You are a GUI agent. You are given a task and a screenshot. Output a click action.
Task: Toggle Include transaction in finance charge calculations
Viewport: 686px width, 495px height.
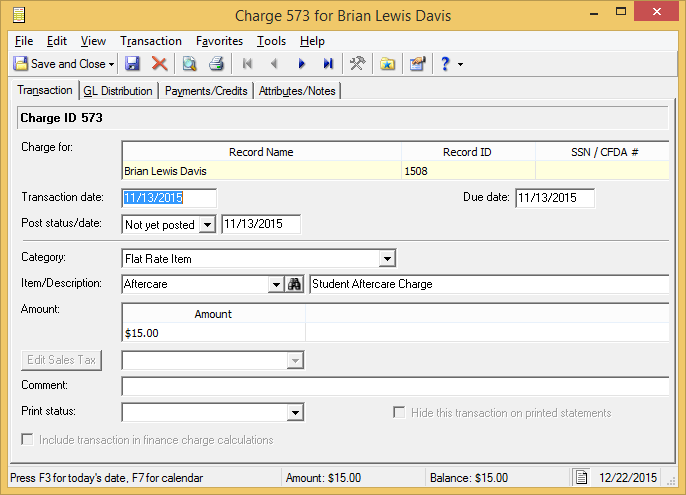coord(27,439)
